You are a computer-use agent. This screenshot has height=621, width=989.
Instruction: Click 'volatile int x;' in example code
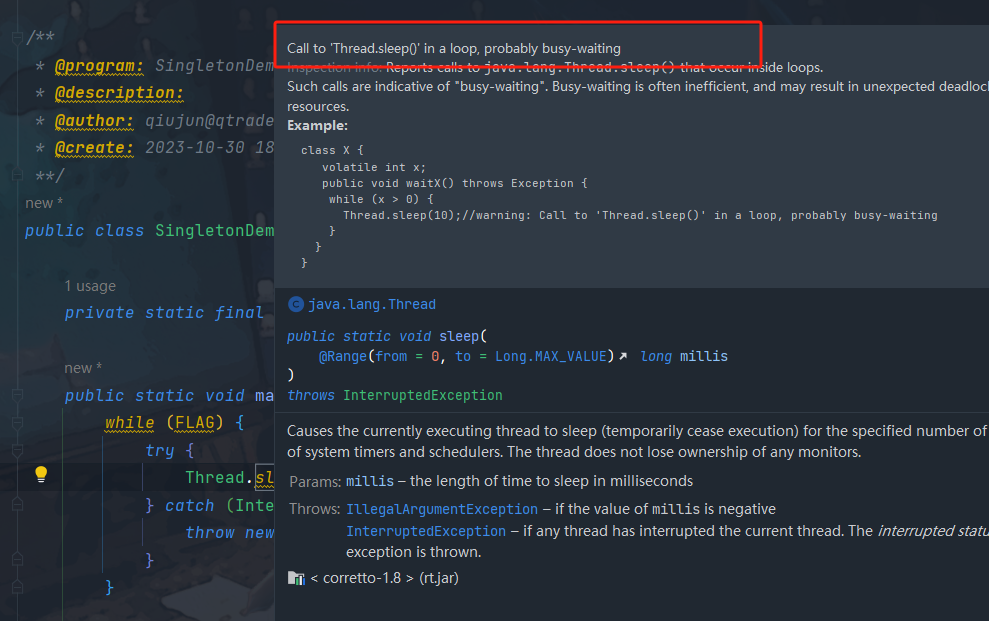point(374,167)
